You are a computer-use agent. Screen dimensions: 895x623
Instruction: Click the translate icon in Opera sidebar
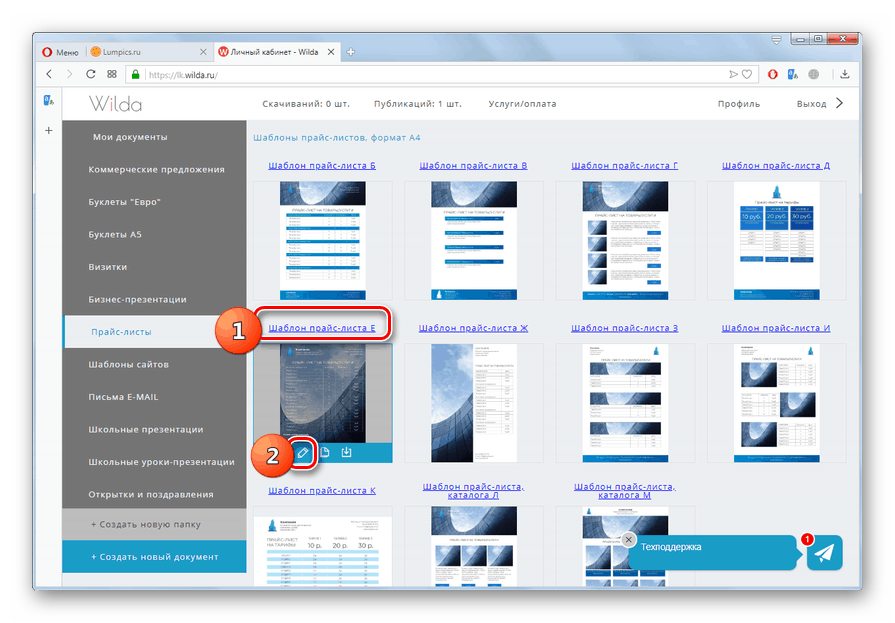[49, 101]
